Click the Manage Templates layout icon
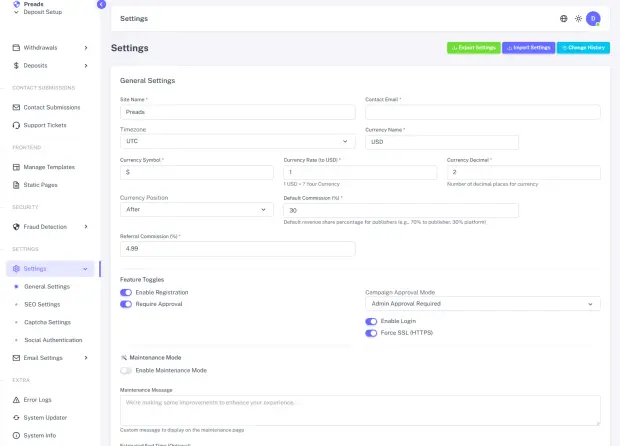 (x=16, y=167)
